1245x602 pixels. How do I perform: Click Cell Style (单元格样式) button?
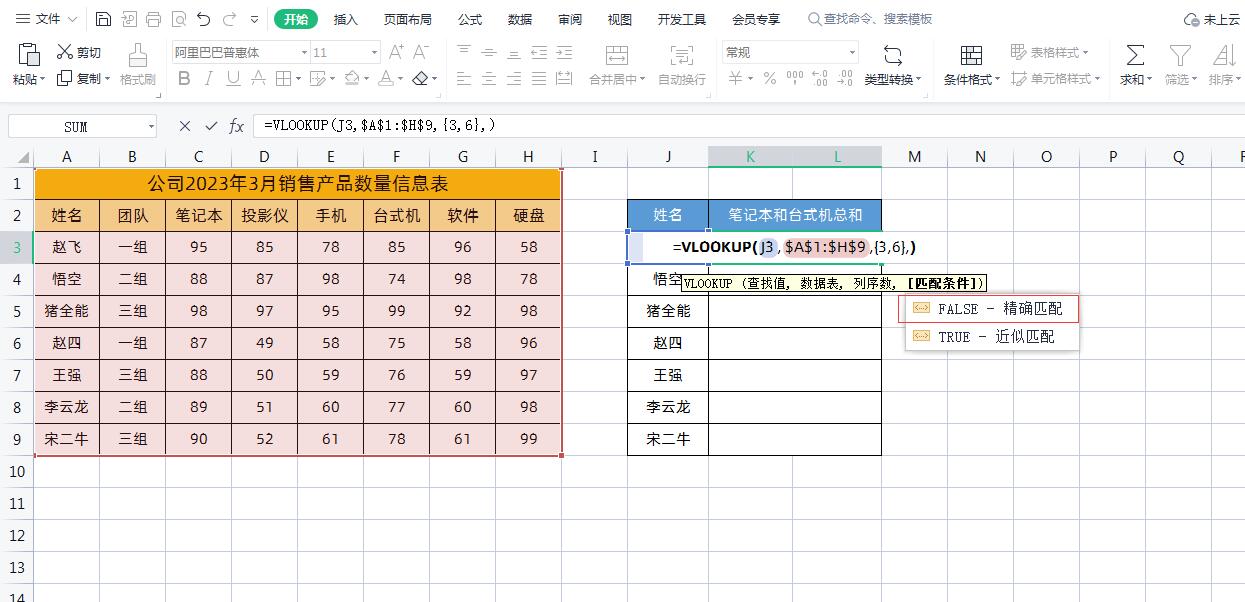point(1055,78)
